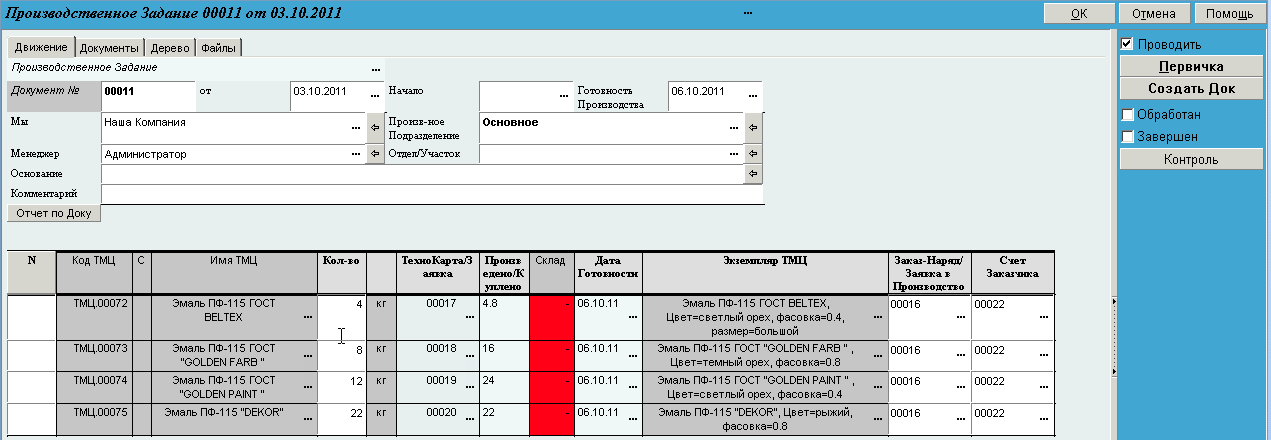Open ellipsis for Эмаль ПФ-115 ГОСТ BELTEX name
Image resolution: width=1271 pixels, height=440 pixels.
(308, 316)
